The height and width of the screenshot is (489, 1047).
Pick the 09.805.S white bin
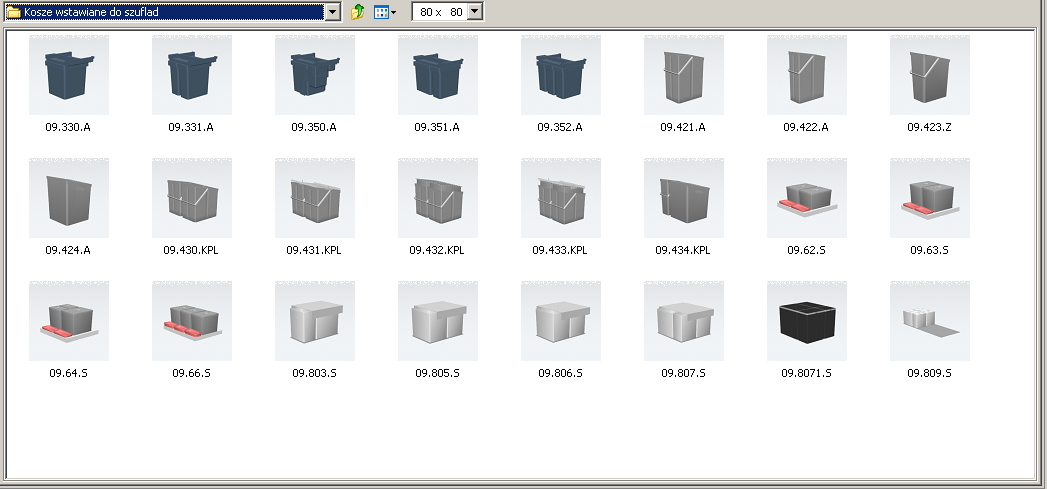[x=437, y=321]
